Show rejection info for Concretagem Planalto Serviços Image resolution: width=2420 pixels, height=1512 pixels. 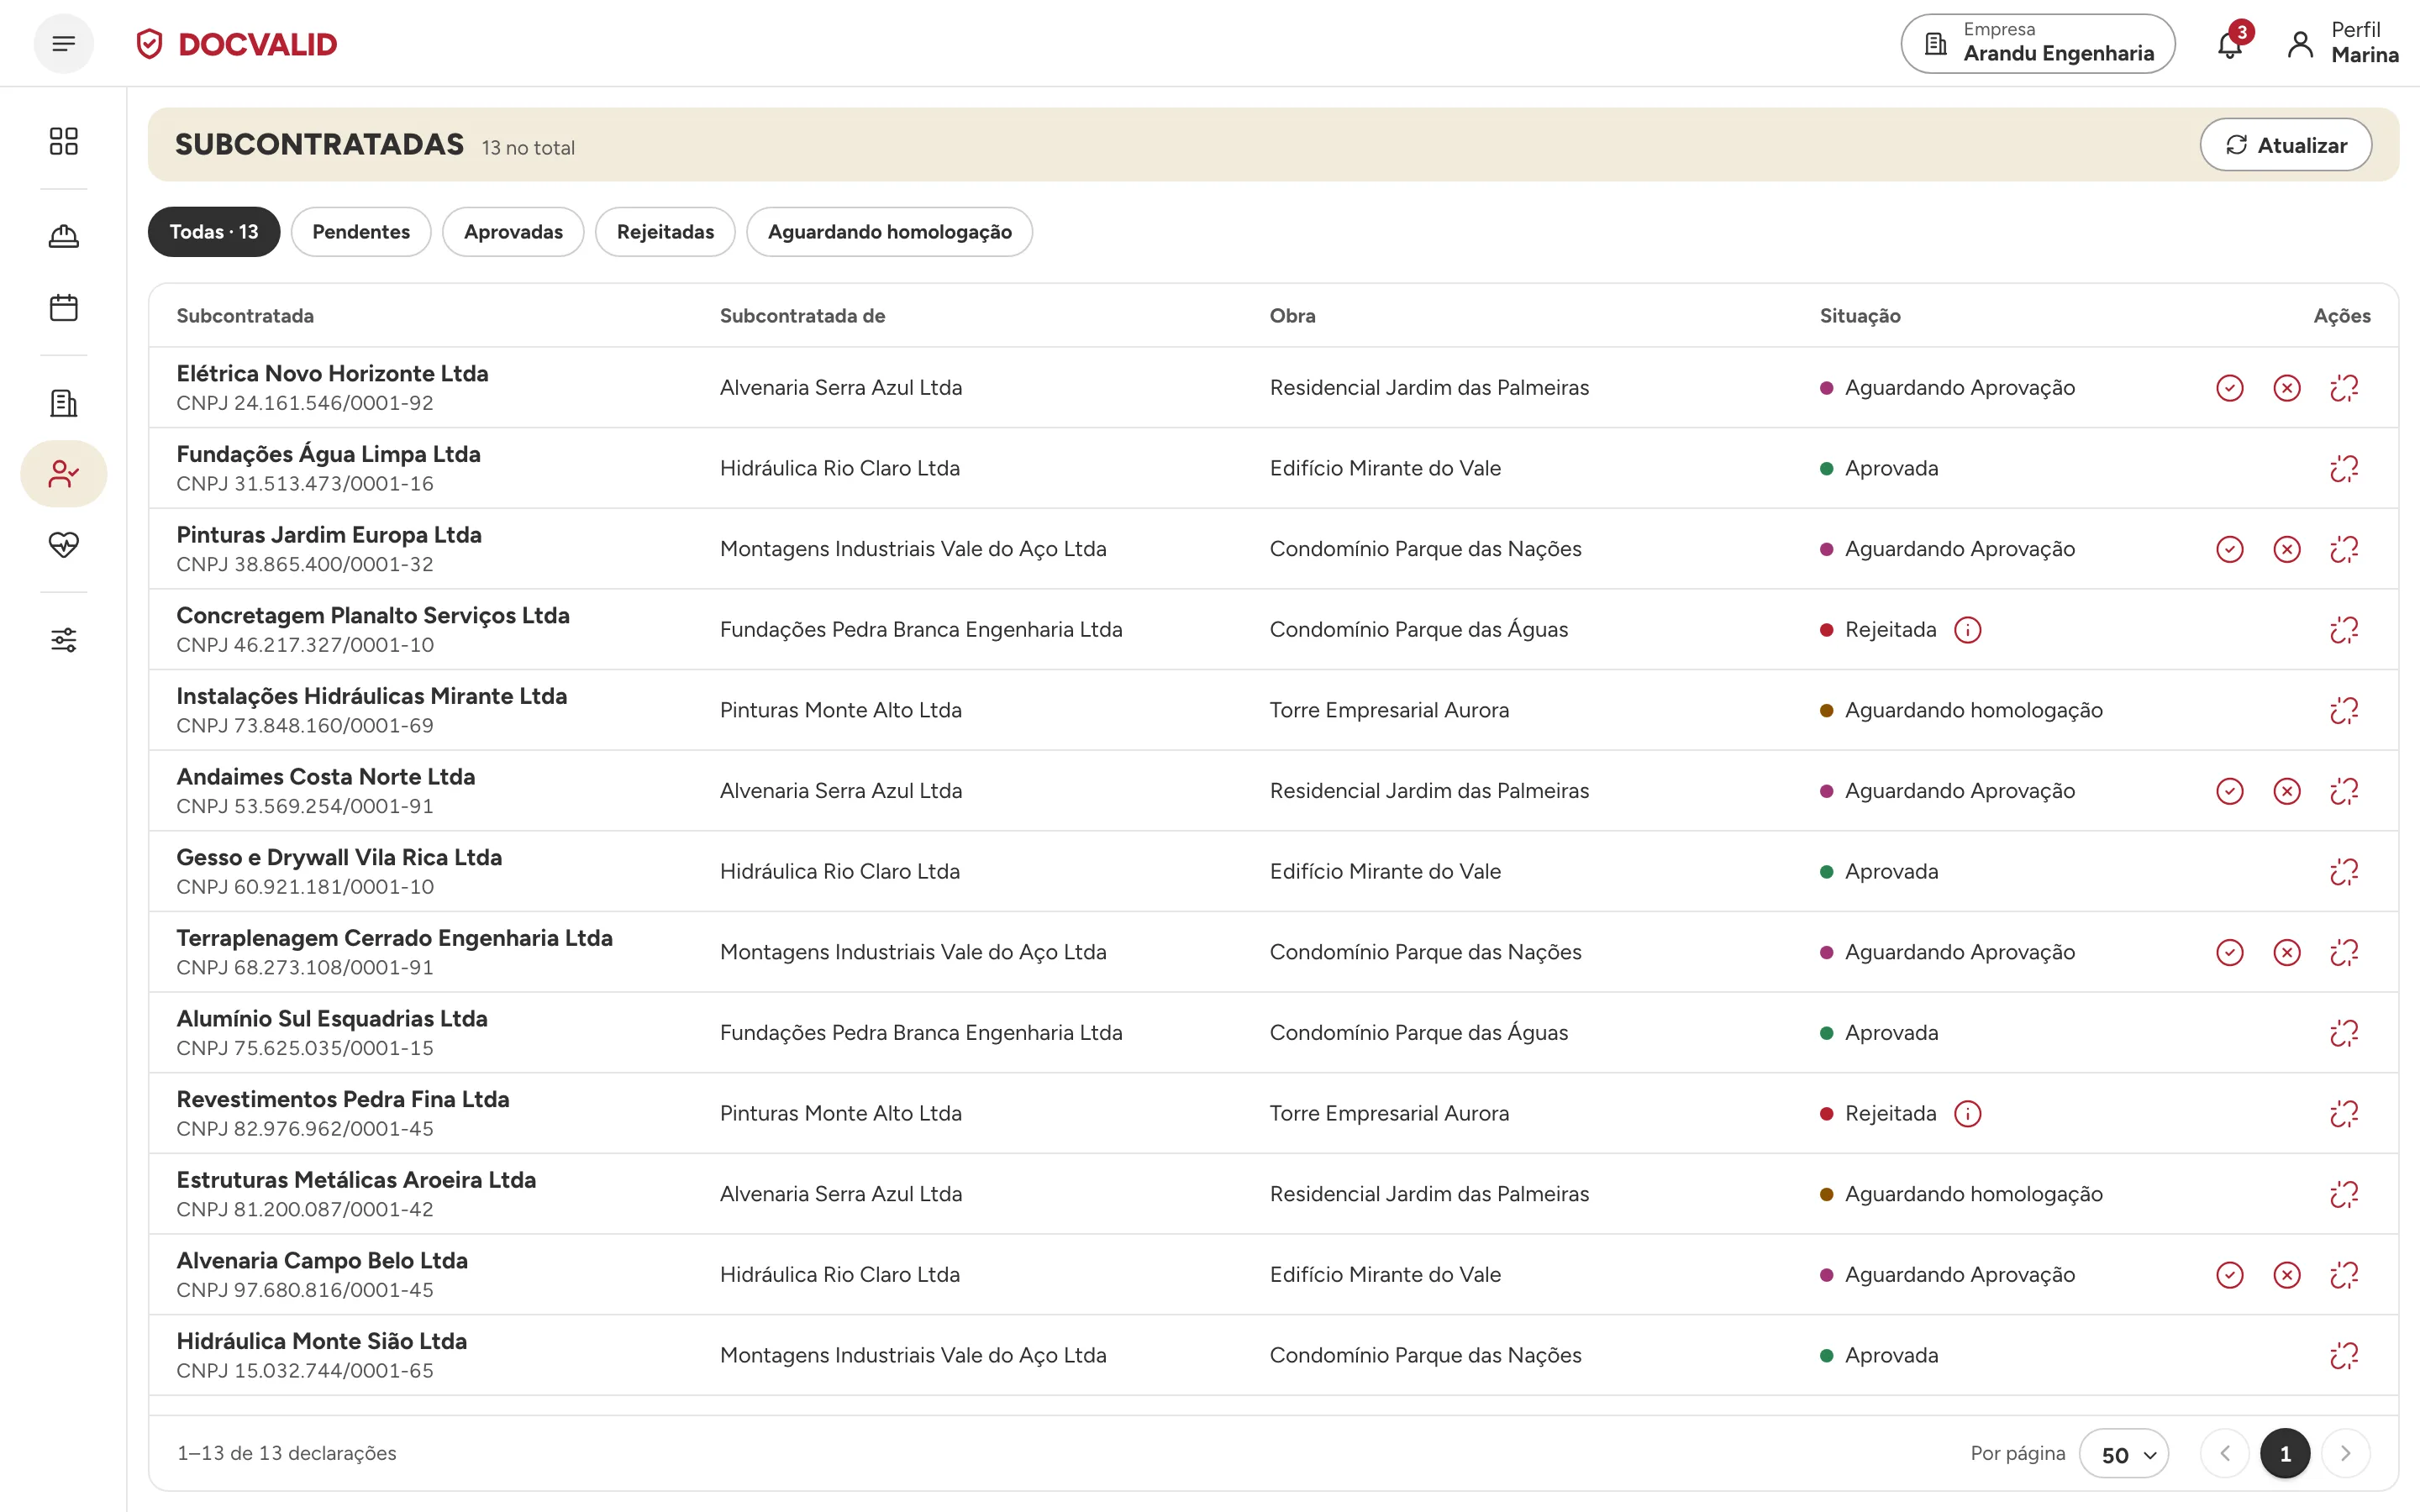point(1967,630)
